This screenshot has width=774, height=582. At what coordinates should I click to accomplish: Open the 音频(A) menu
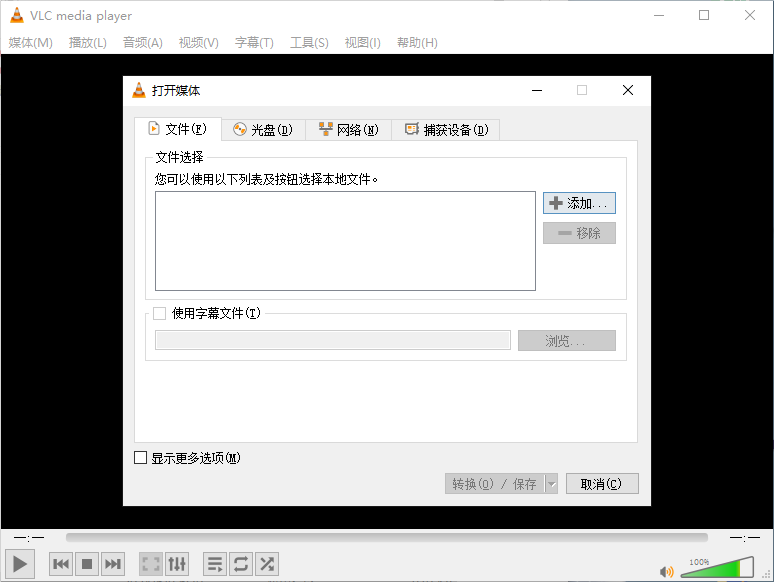pyautogui.click(x=143, y=43)
